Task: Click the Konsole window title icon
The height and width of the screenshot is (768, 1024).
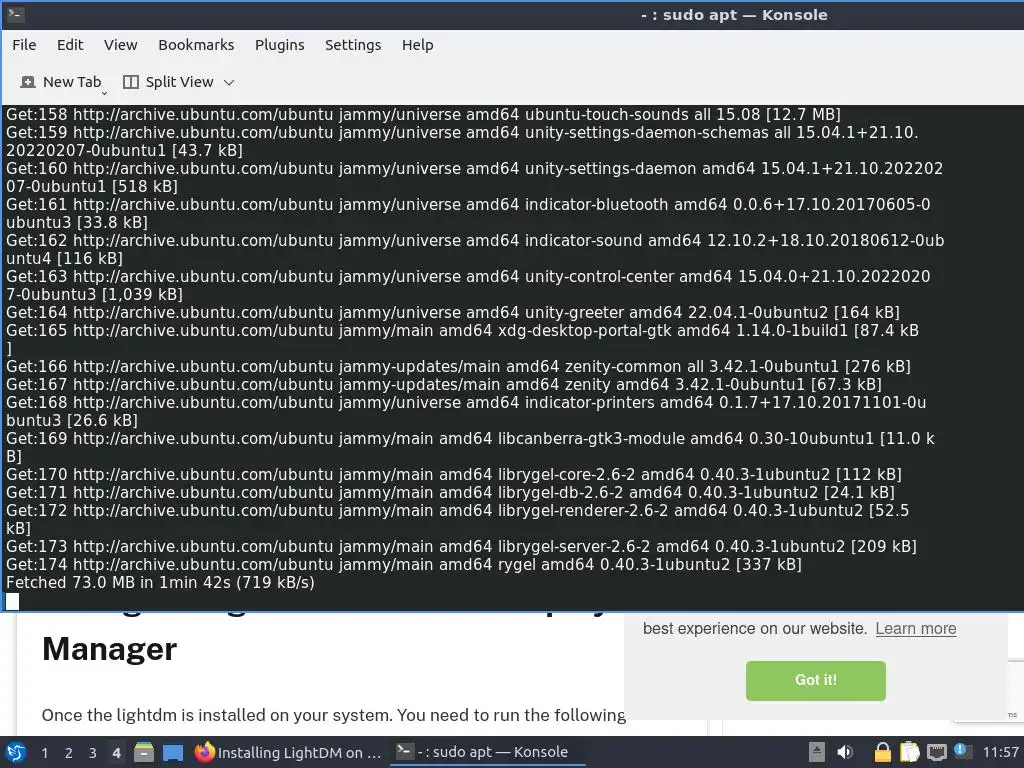Action: pos(16,14)
